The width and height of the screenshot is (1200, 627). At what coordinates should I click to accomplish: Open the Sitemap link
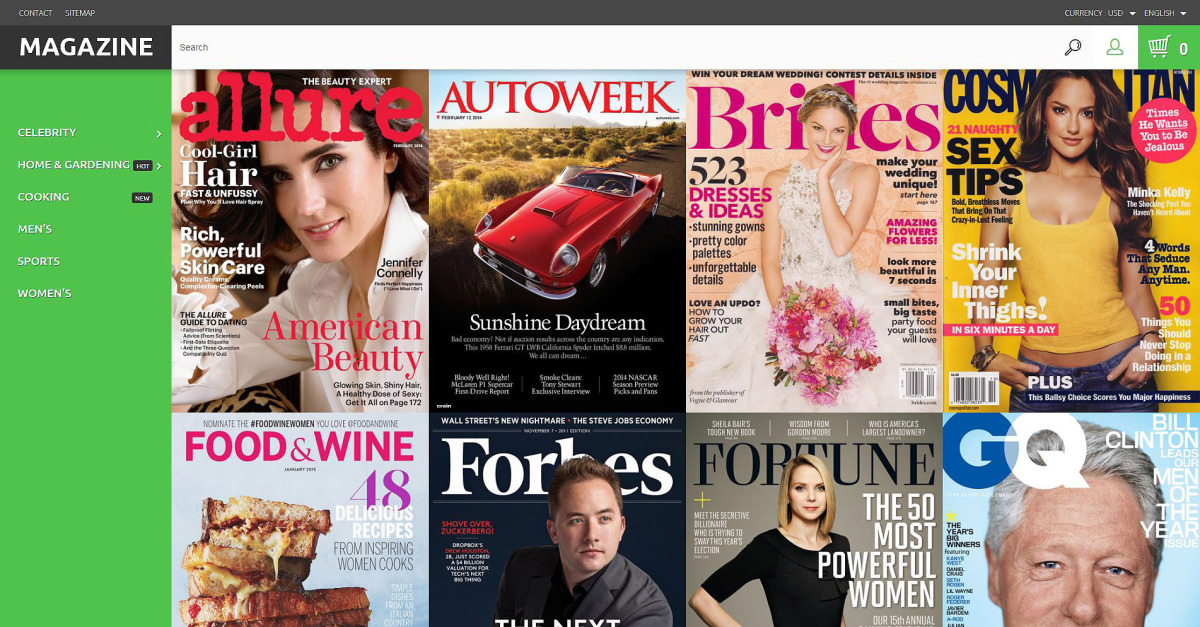[80, 13]
